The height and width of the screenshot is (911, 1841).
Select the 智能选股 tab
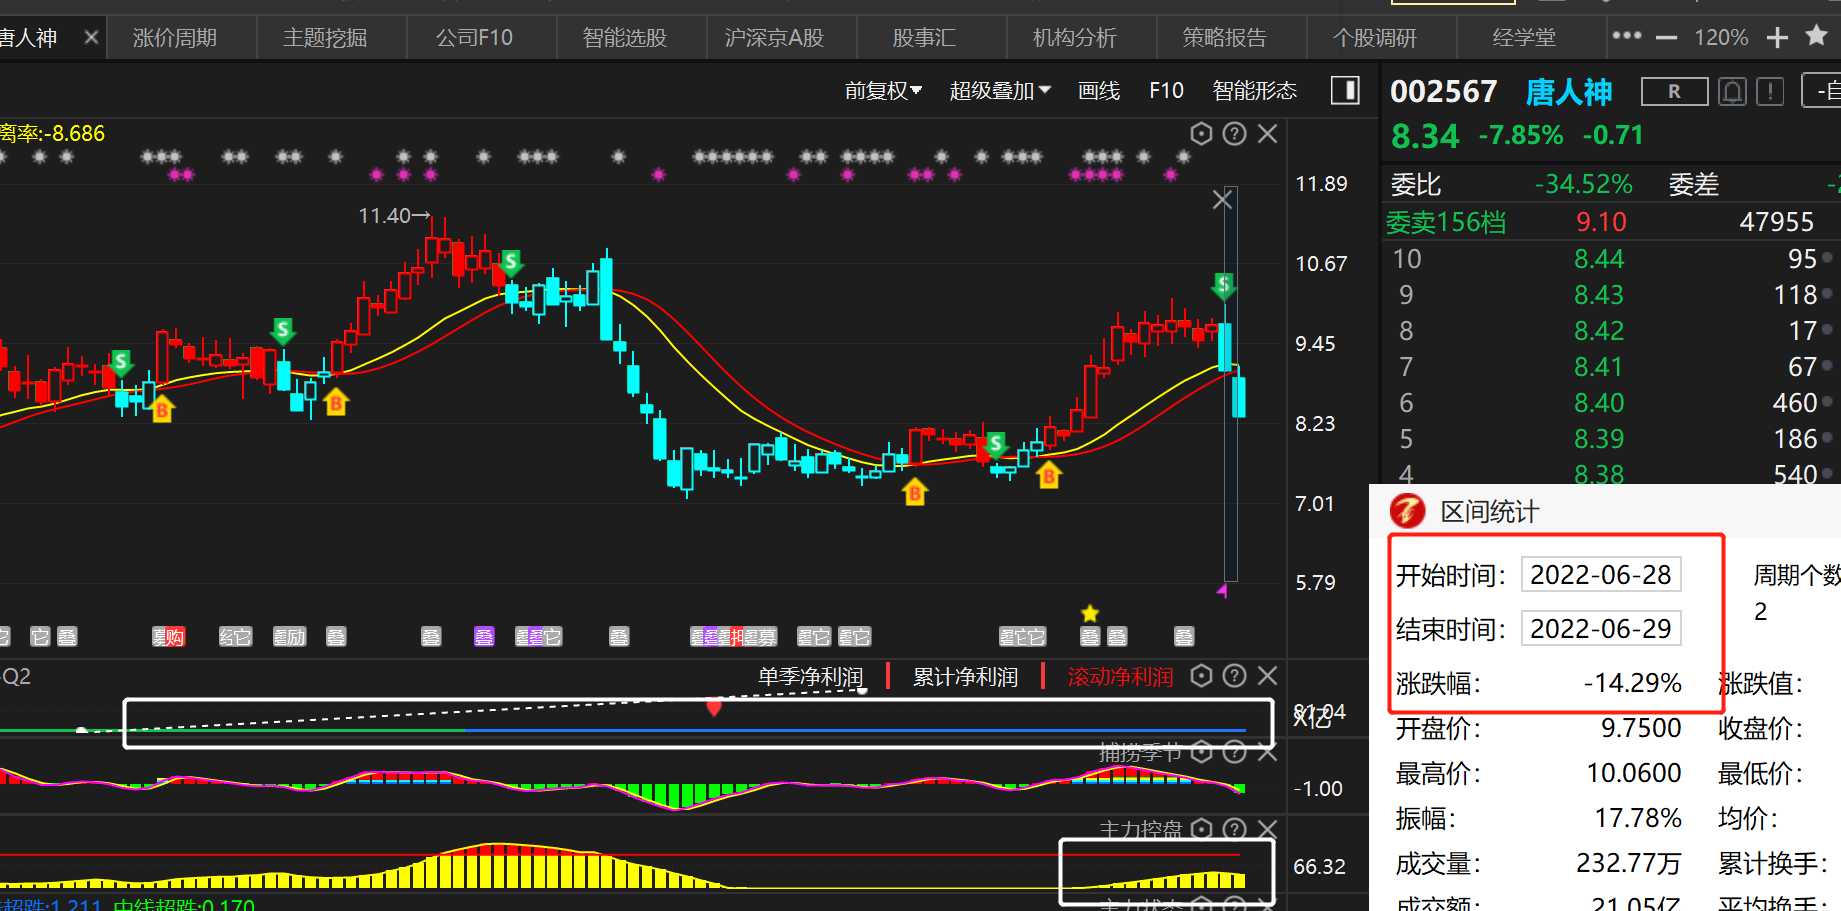(x=625, y=38)
